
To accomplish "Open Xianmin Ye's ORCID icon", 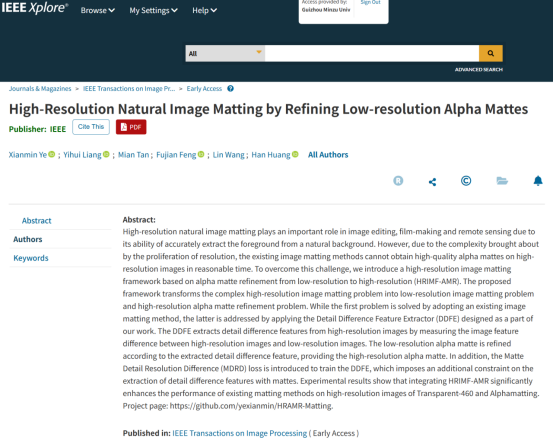I will 52,154.
